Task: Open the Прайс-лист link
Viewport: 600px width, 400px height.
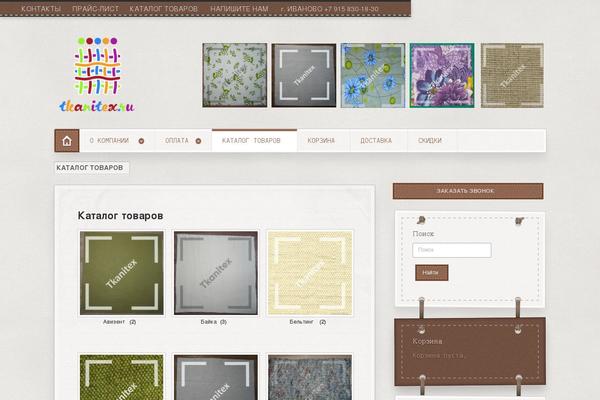Action: click(95, 8)
